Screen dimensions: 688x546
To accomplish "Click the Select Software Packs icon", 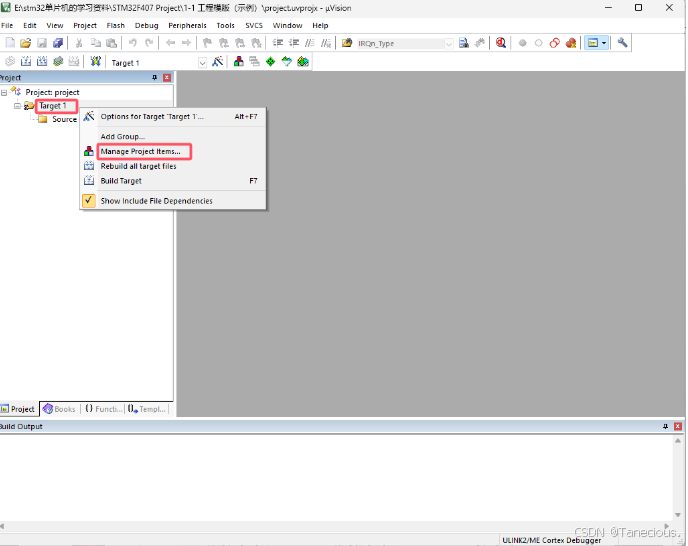I will point(287,61).
